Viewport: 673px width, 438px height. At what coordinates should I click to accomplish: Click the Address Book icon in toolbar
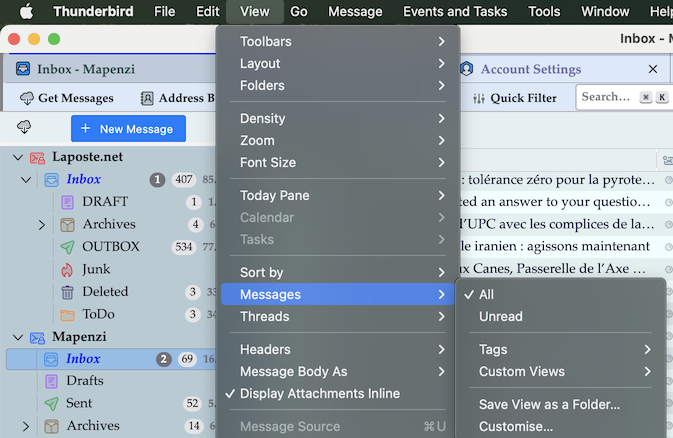pos(147,98)
